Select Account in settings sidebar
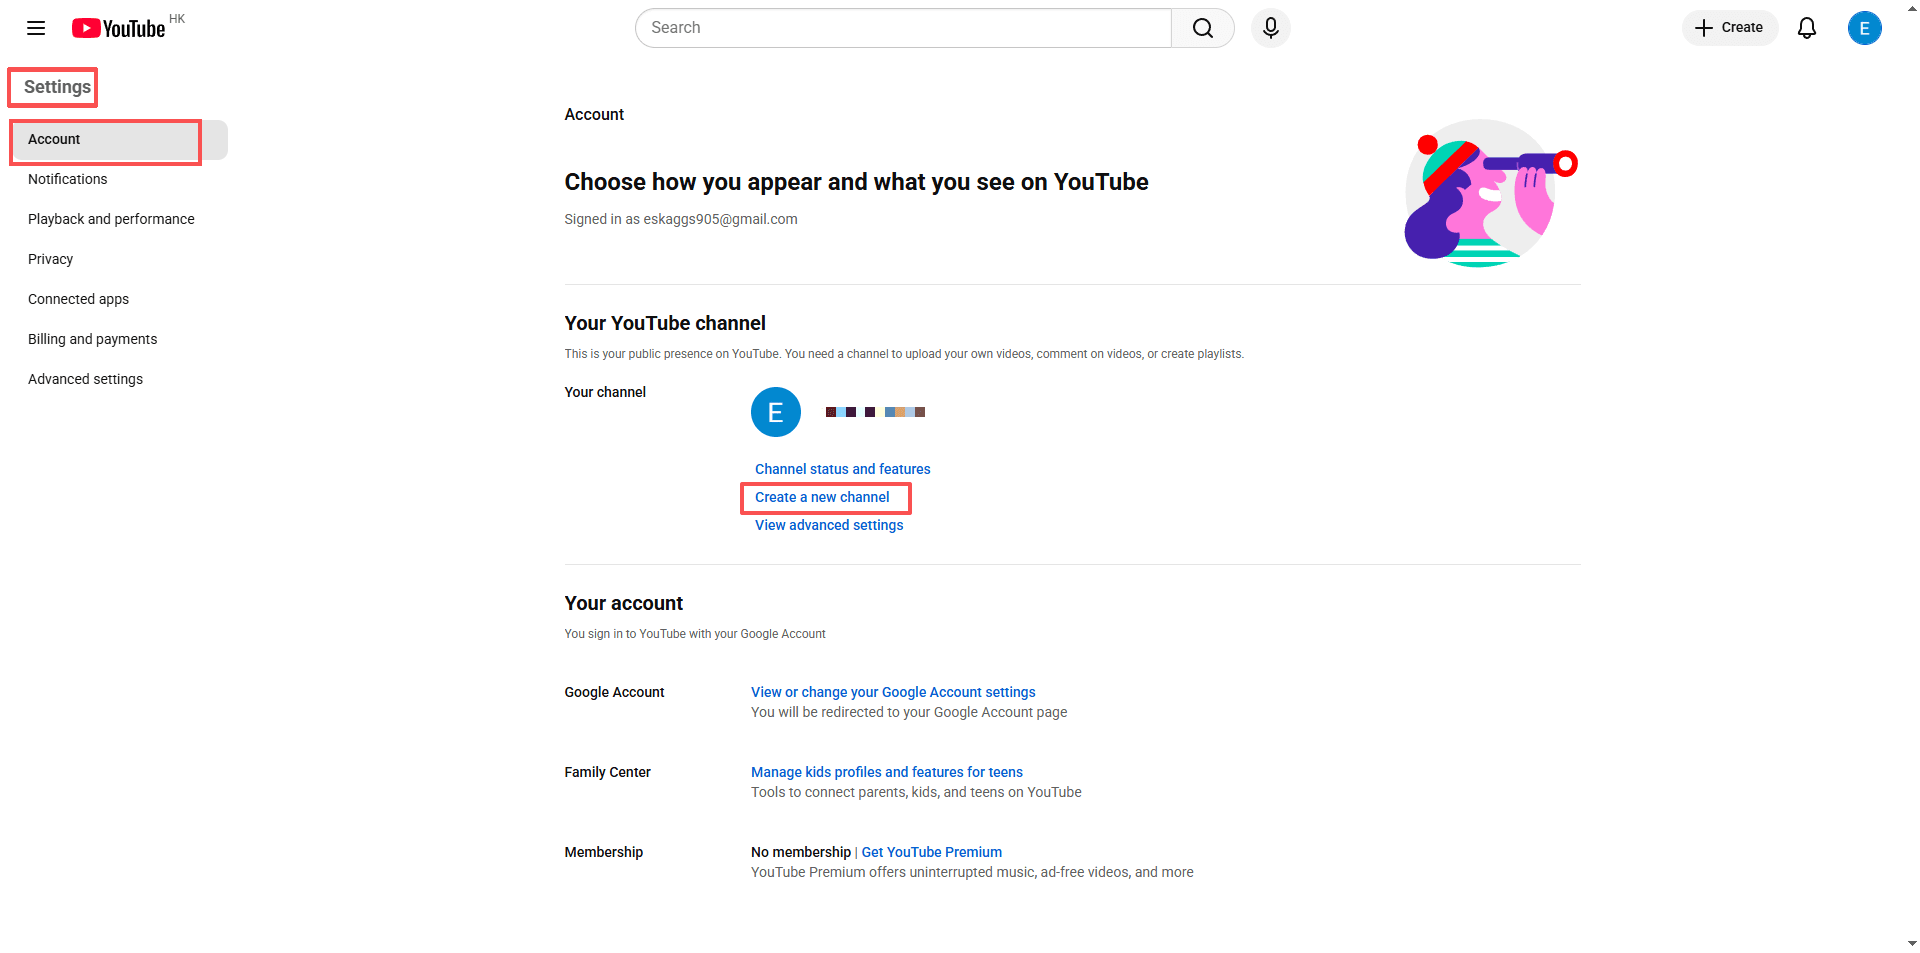Screen dimensions: 1920x953 (119, 140)
